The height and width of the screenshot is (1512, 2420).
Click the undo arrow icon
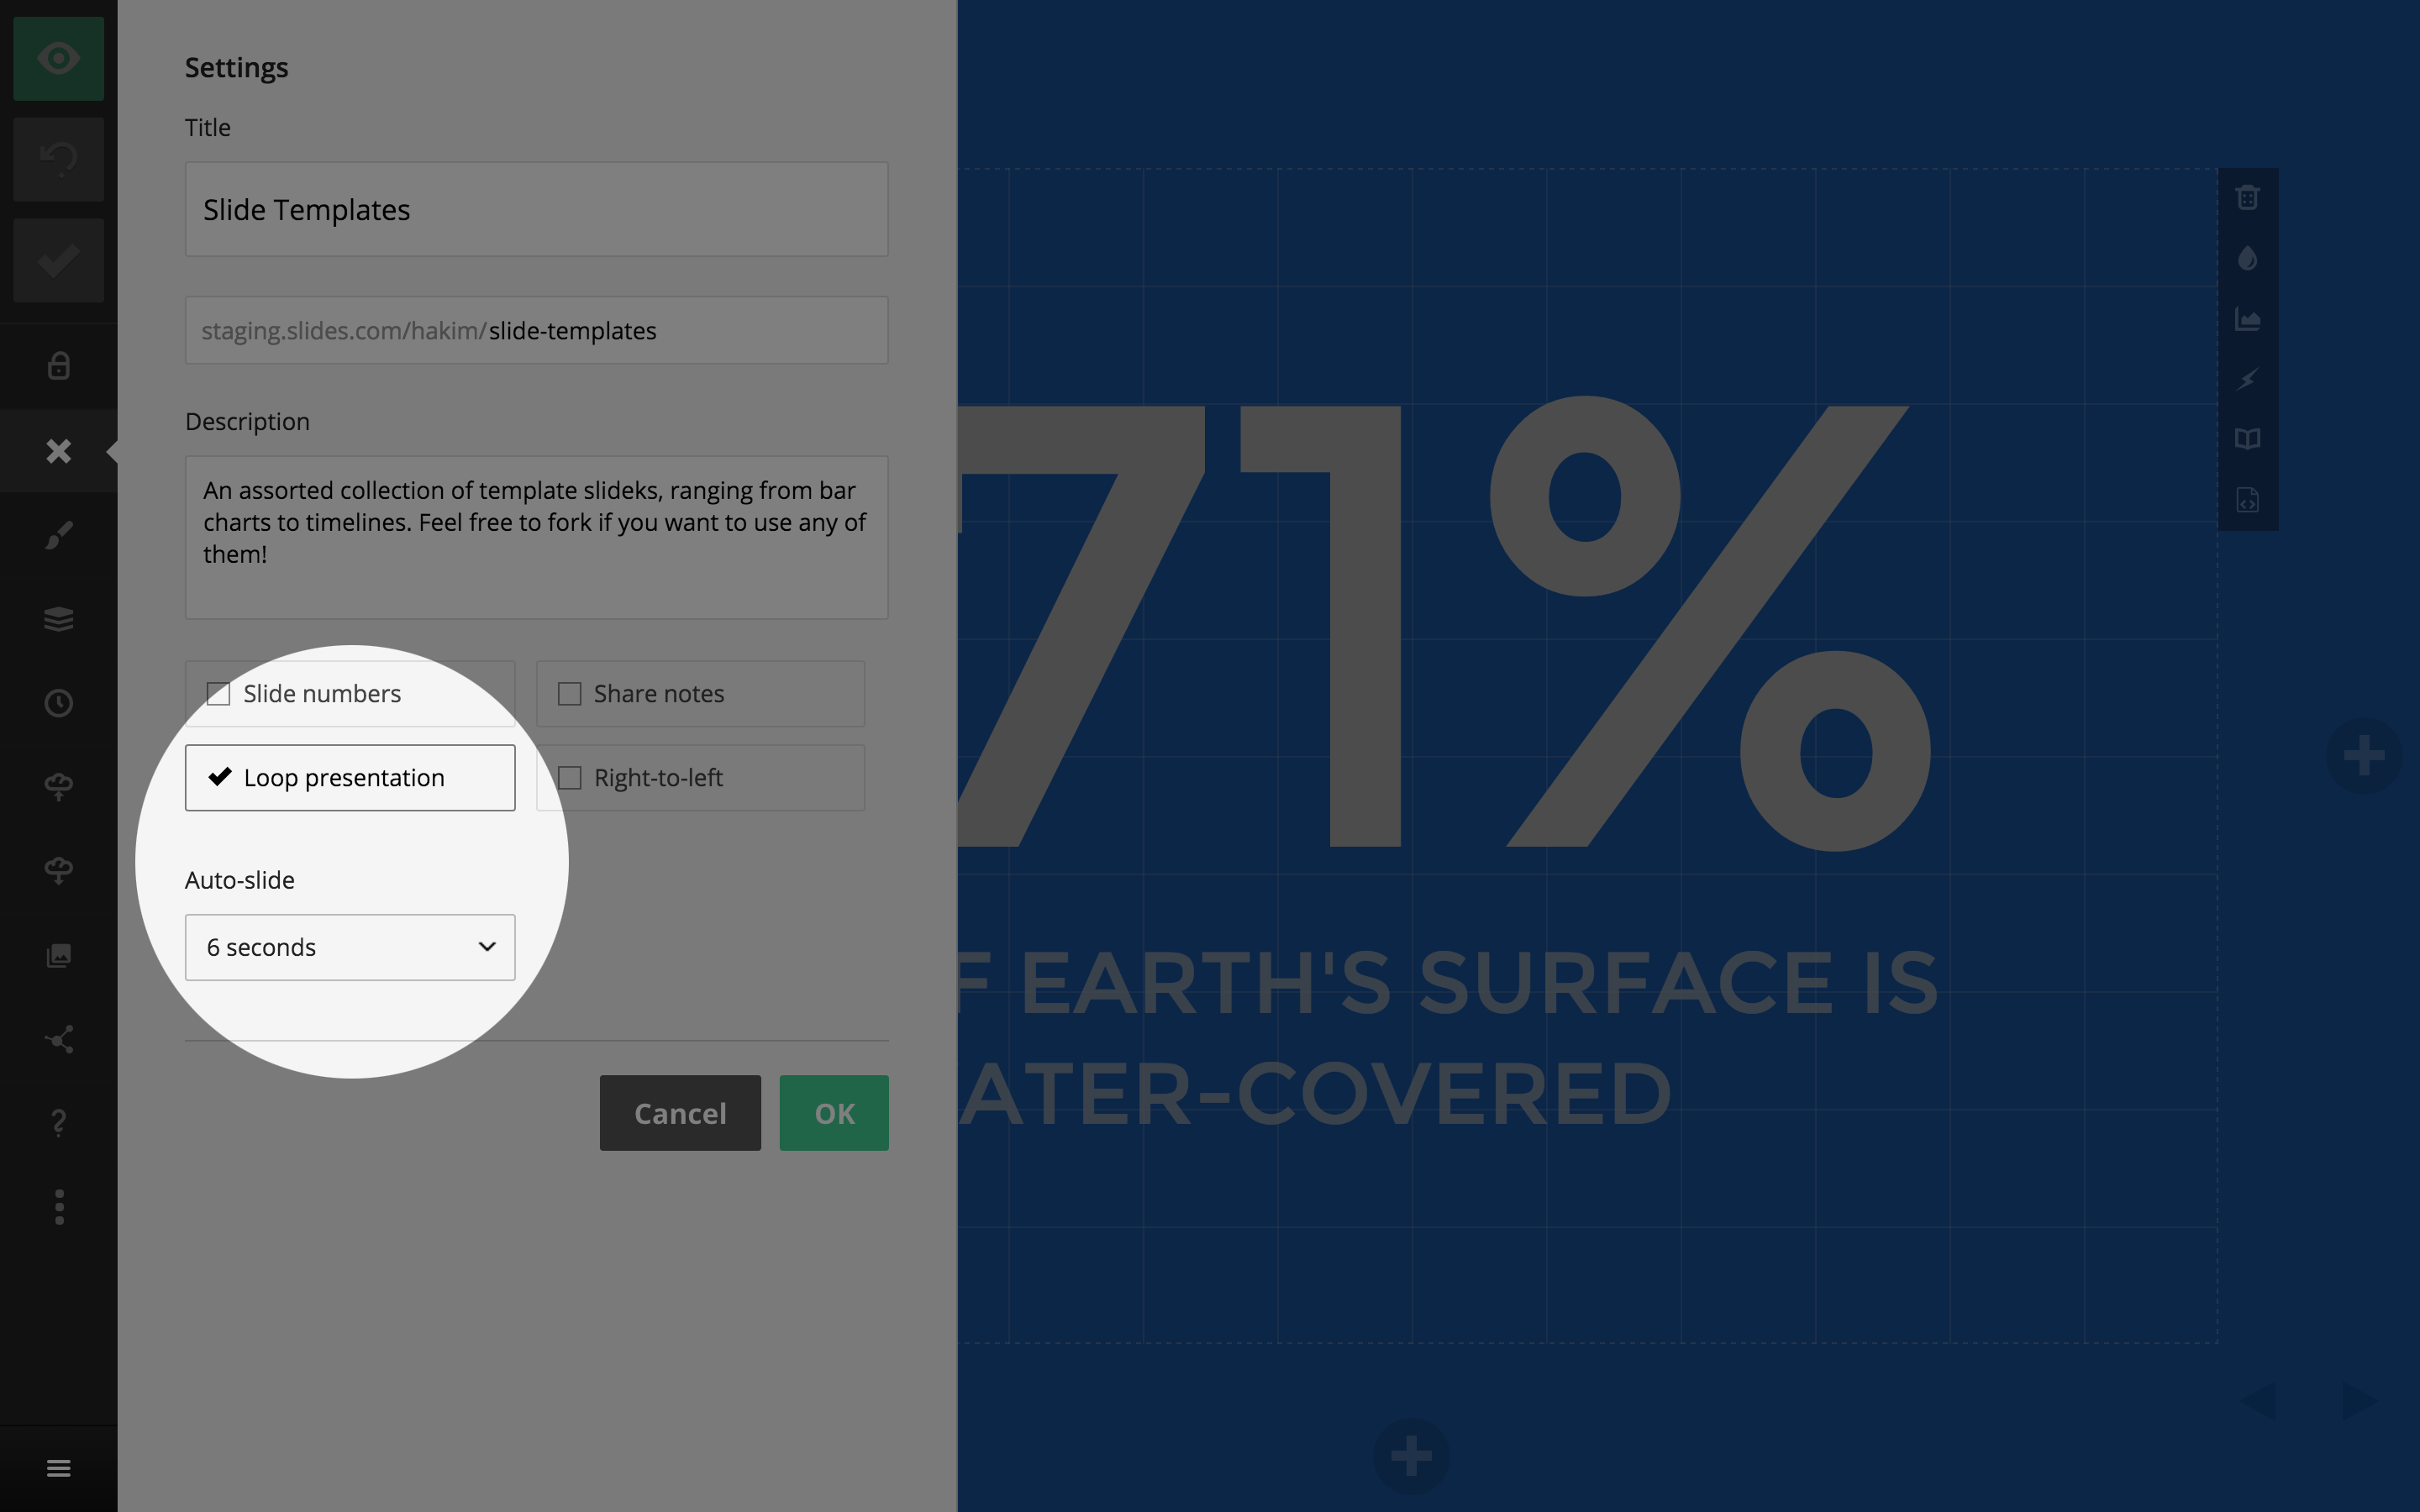[x=58, y=159]
